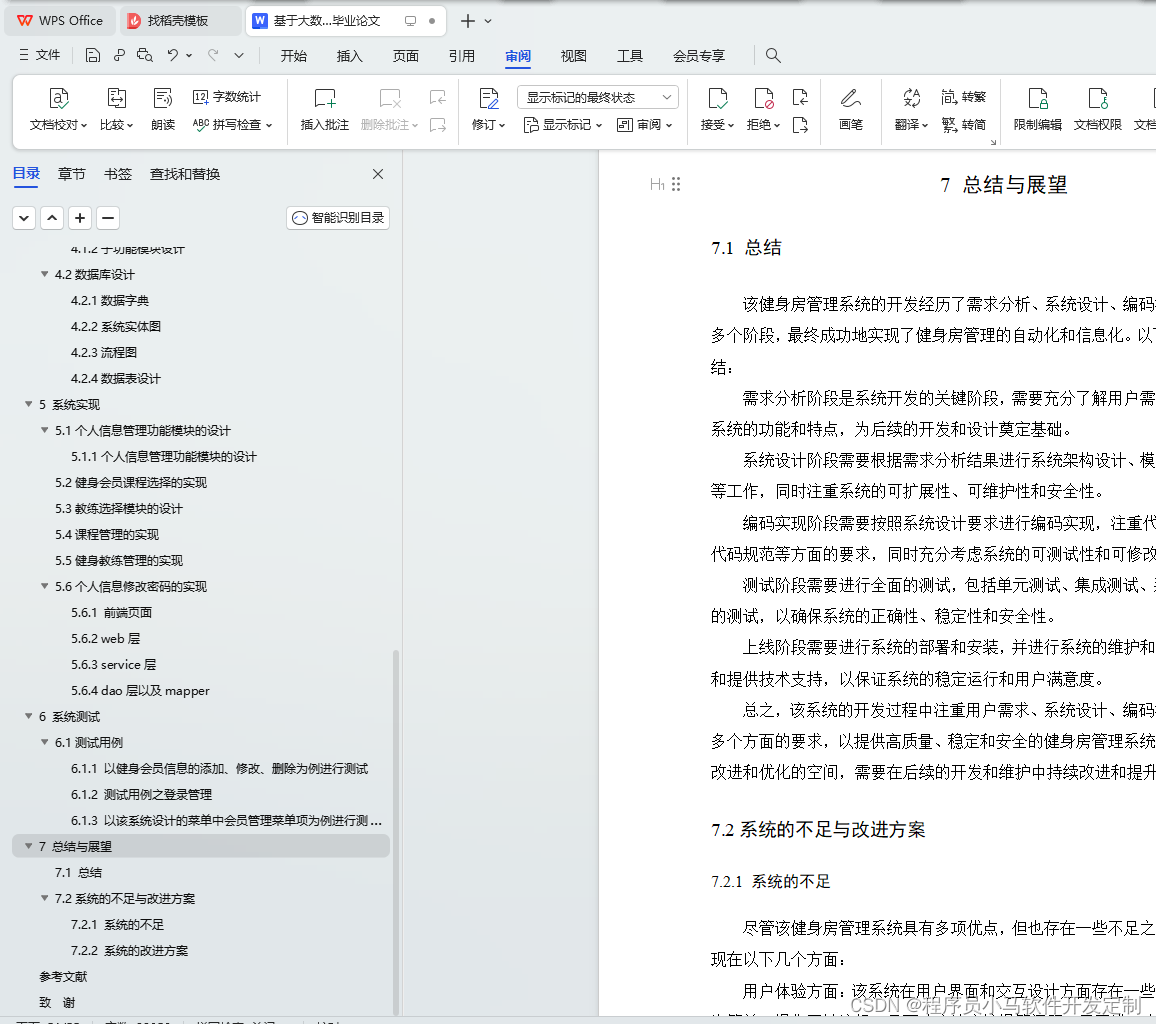Switch to the 章节 navigation tab
Image resolution: width=1156 pixels, height=1024 pixels.
72,174
